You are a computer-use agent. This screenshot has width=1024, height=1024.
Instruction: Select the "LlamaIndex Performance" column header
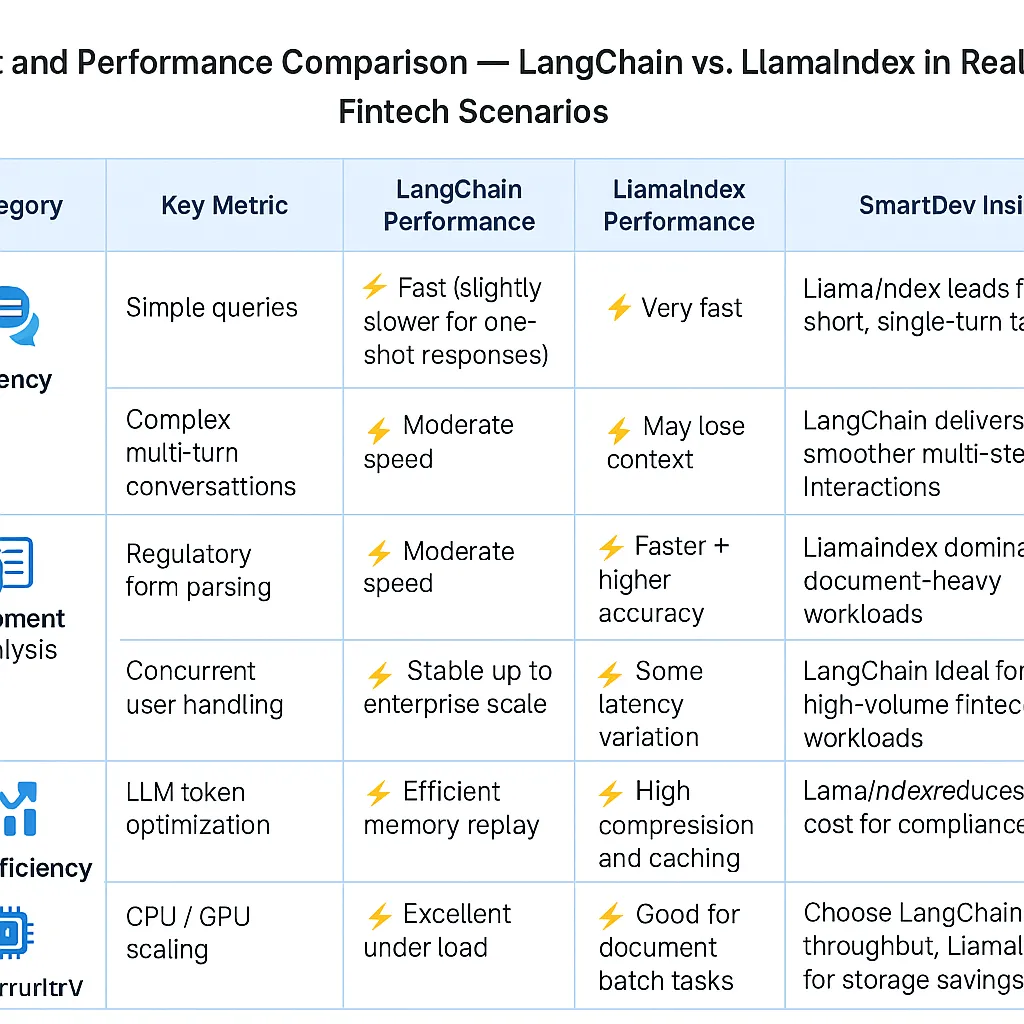point(679,206)
